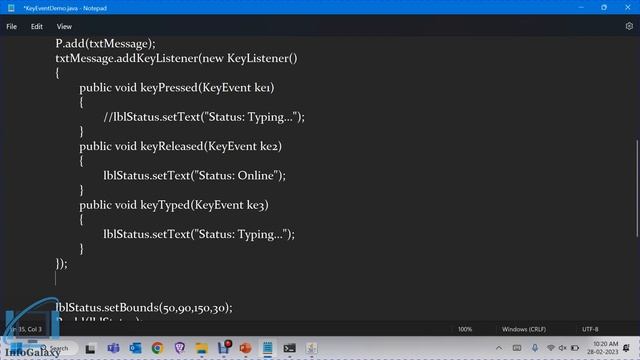
Task: Click the UTF-8 encoding indicator
Action: (590, 329)
